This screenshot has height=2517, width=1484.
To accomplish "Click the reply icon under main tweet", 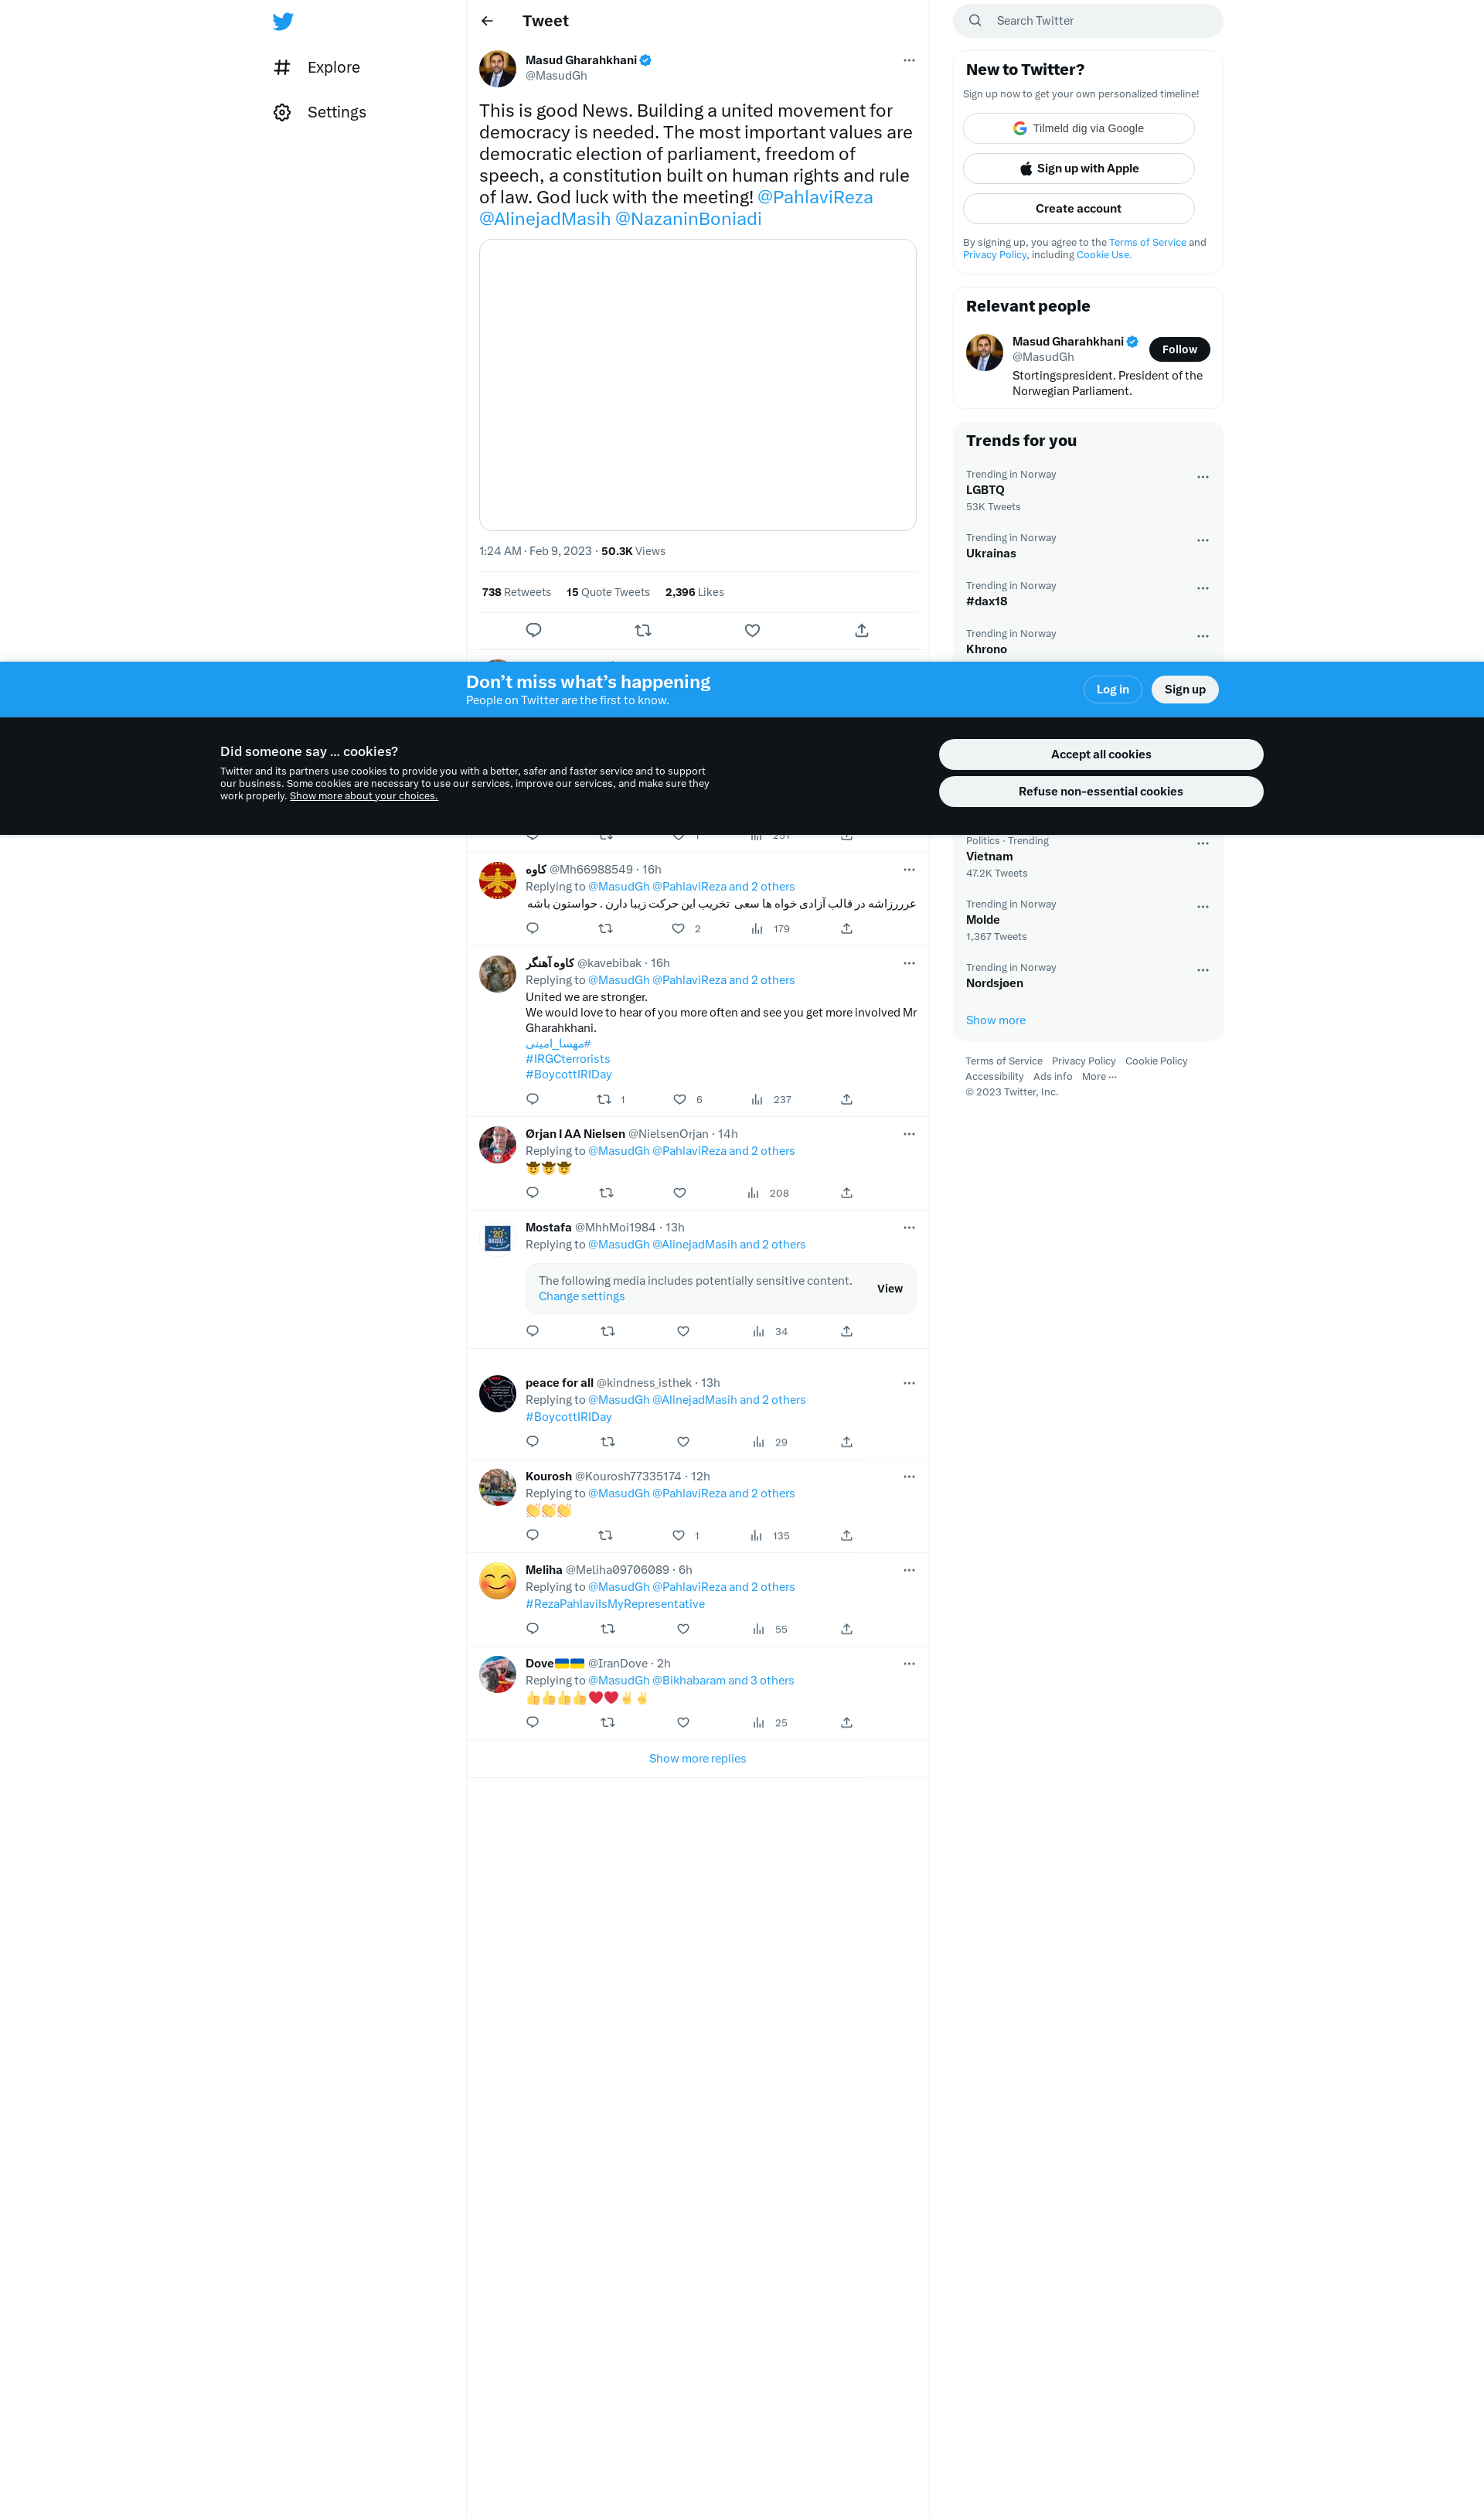I will click(x=533, y=630).
